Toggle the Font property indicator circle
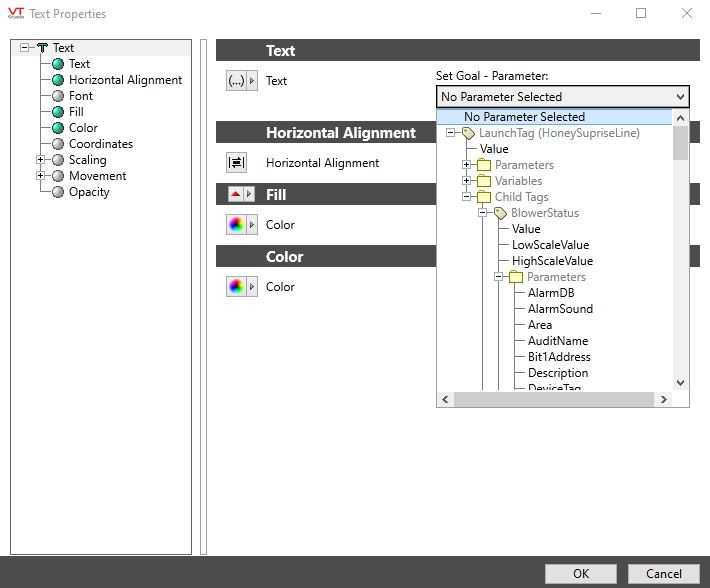710x588 pixels. click(x=58, y=96)
